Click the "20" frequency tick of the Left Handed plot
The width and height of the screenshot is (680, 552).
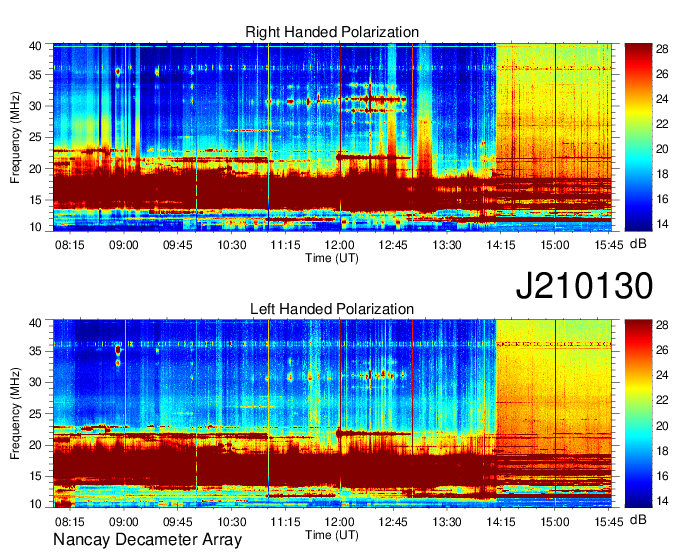[x=36, y=445]
